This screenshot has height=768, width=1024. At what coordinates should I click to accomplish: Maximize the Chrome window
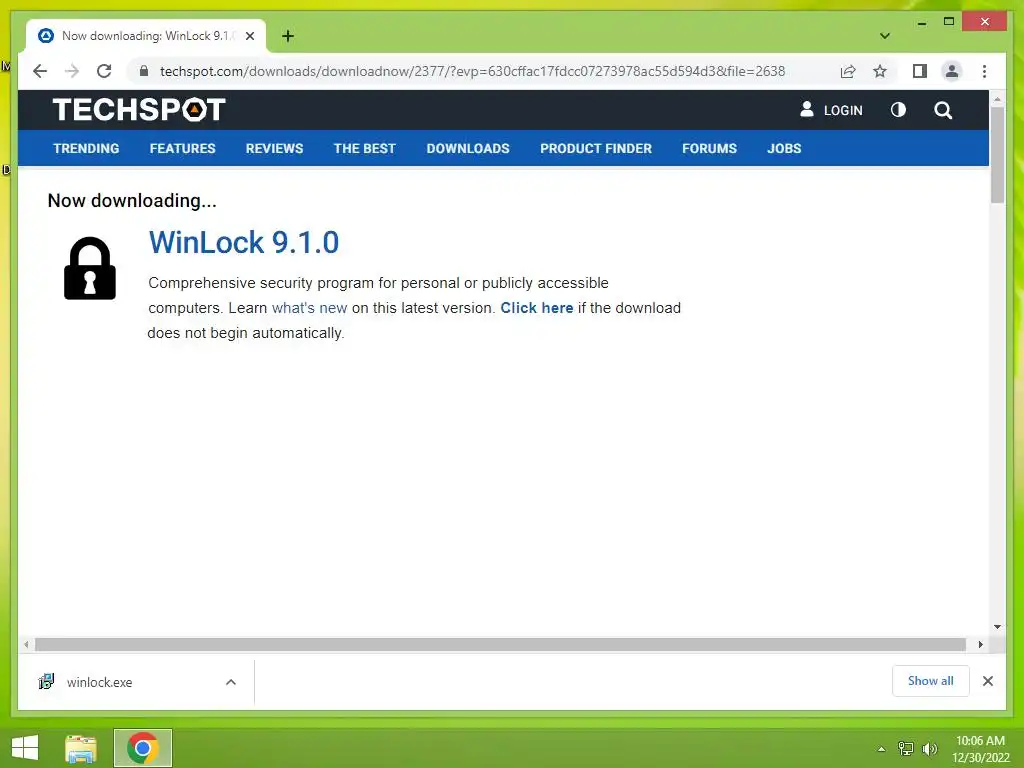pyautogui.click(x=949, y=22)
